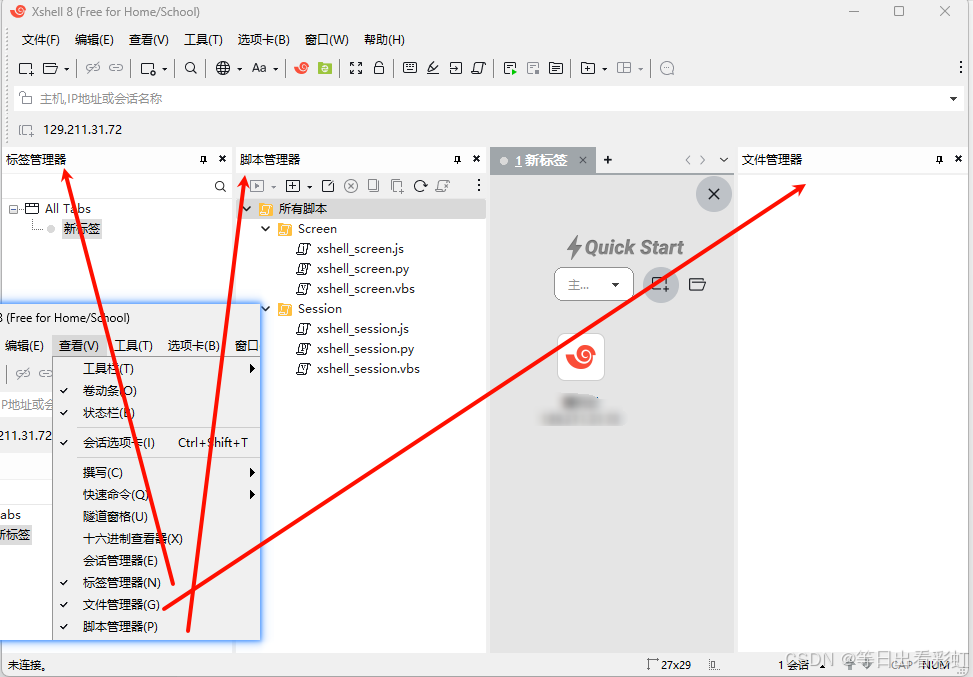Click new session icon beside Quick Start host box

click(660, 284)
